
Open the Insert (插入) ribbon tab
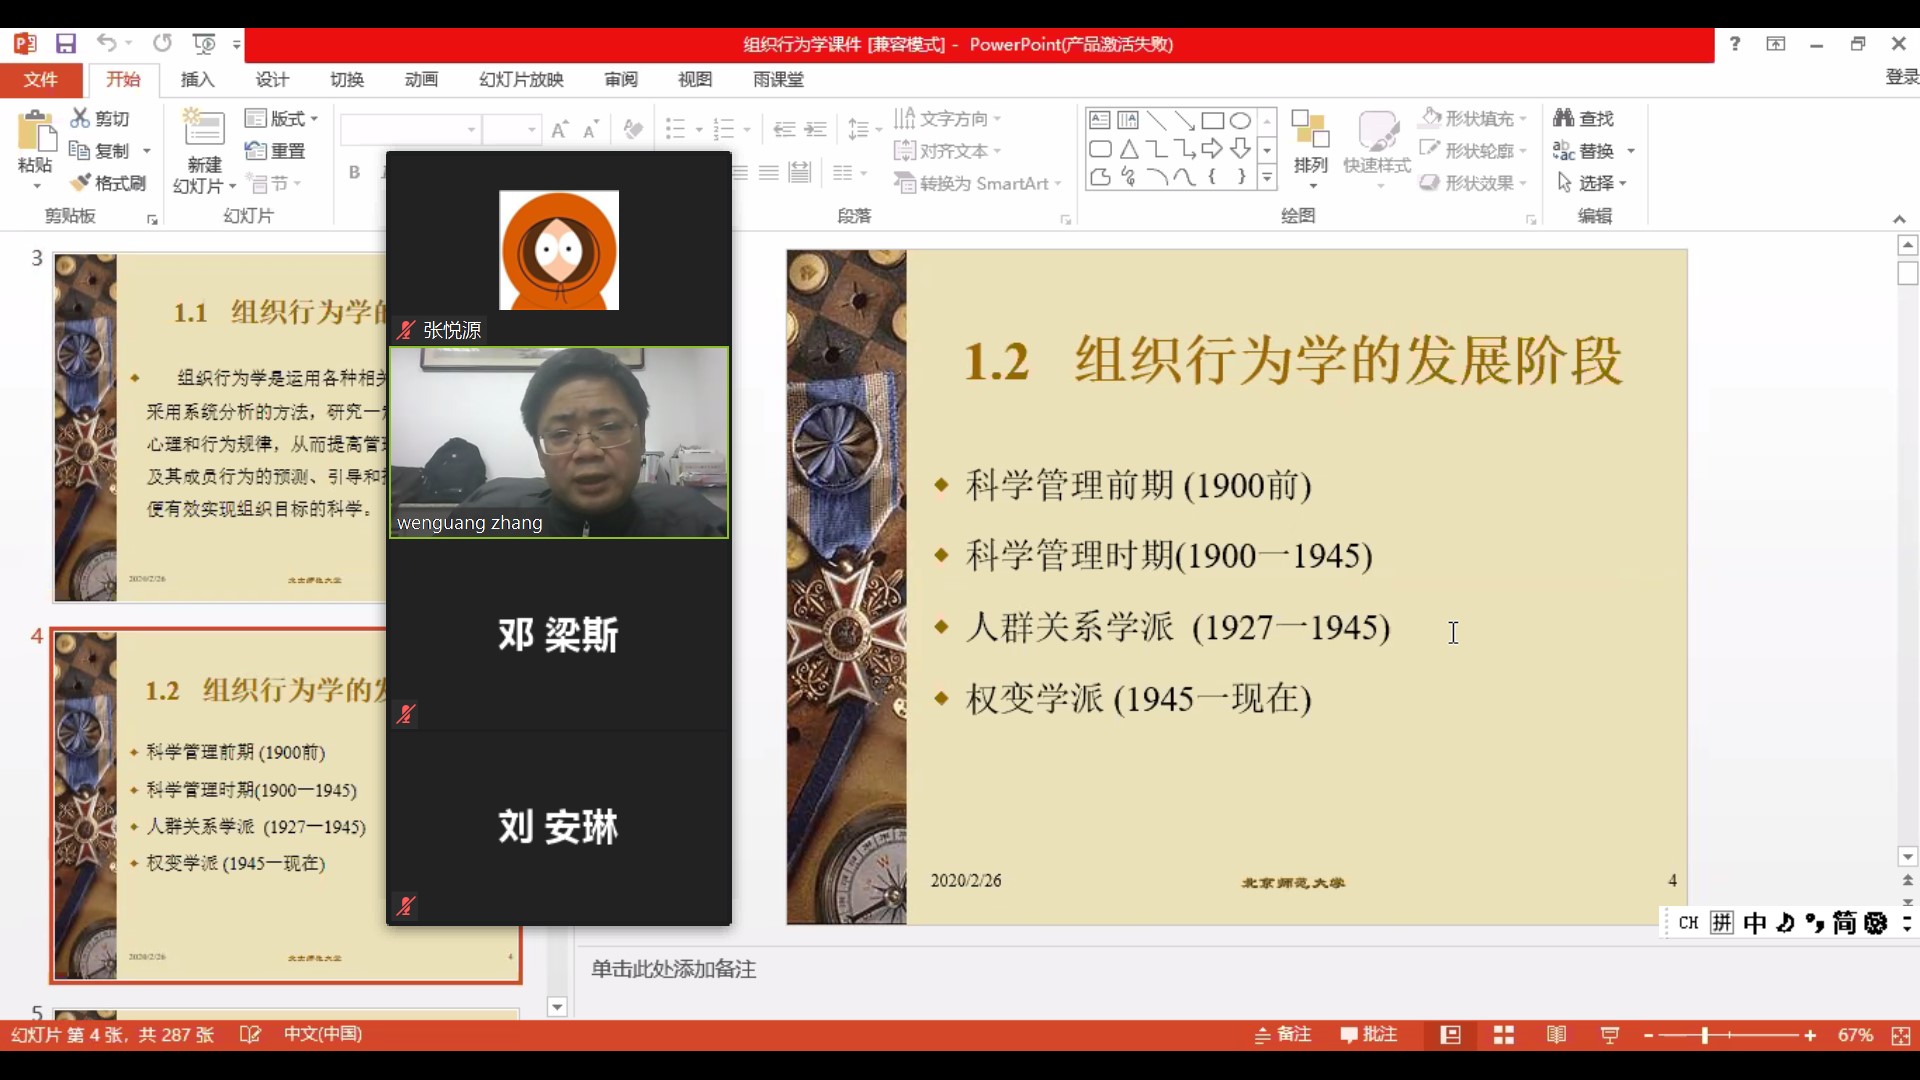[197, 79]
